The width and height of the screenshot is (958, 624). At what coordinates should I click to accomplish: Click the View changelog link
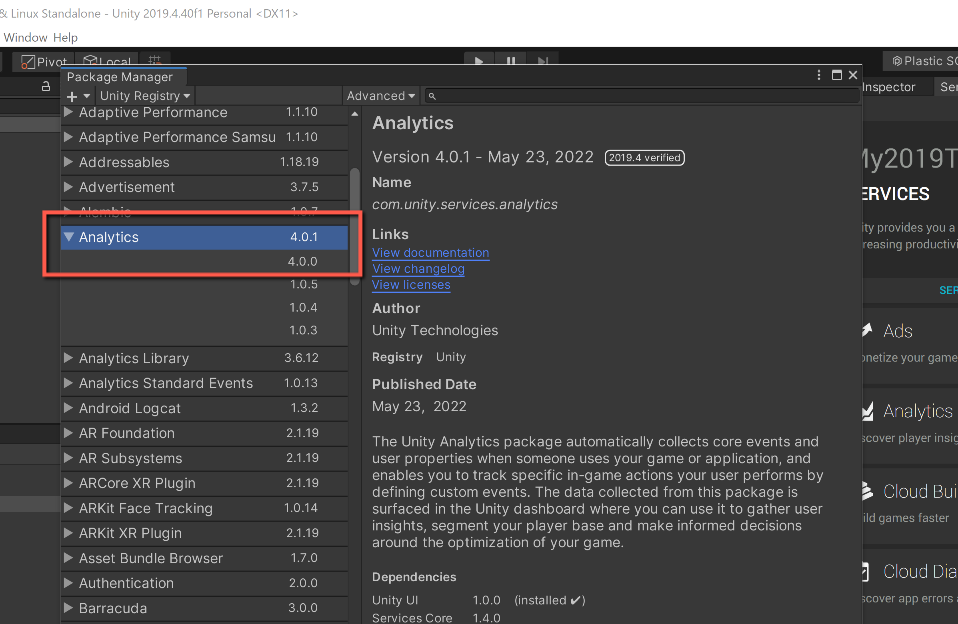coord(418,269)
